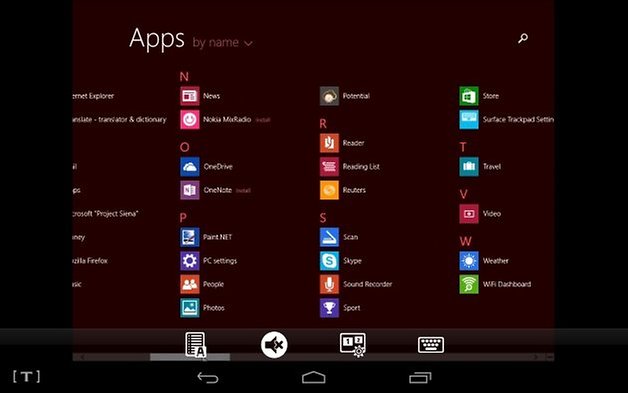Viewport: 628px width, 393px height.
Task: Tap the [T] indicator in navigation bar
Action: point(26,377)
